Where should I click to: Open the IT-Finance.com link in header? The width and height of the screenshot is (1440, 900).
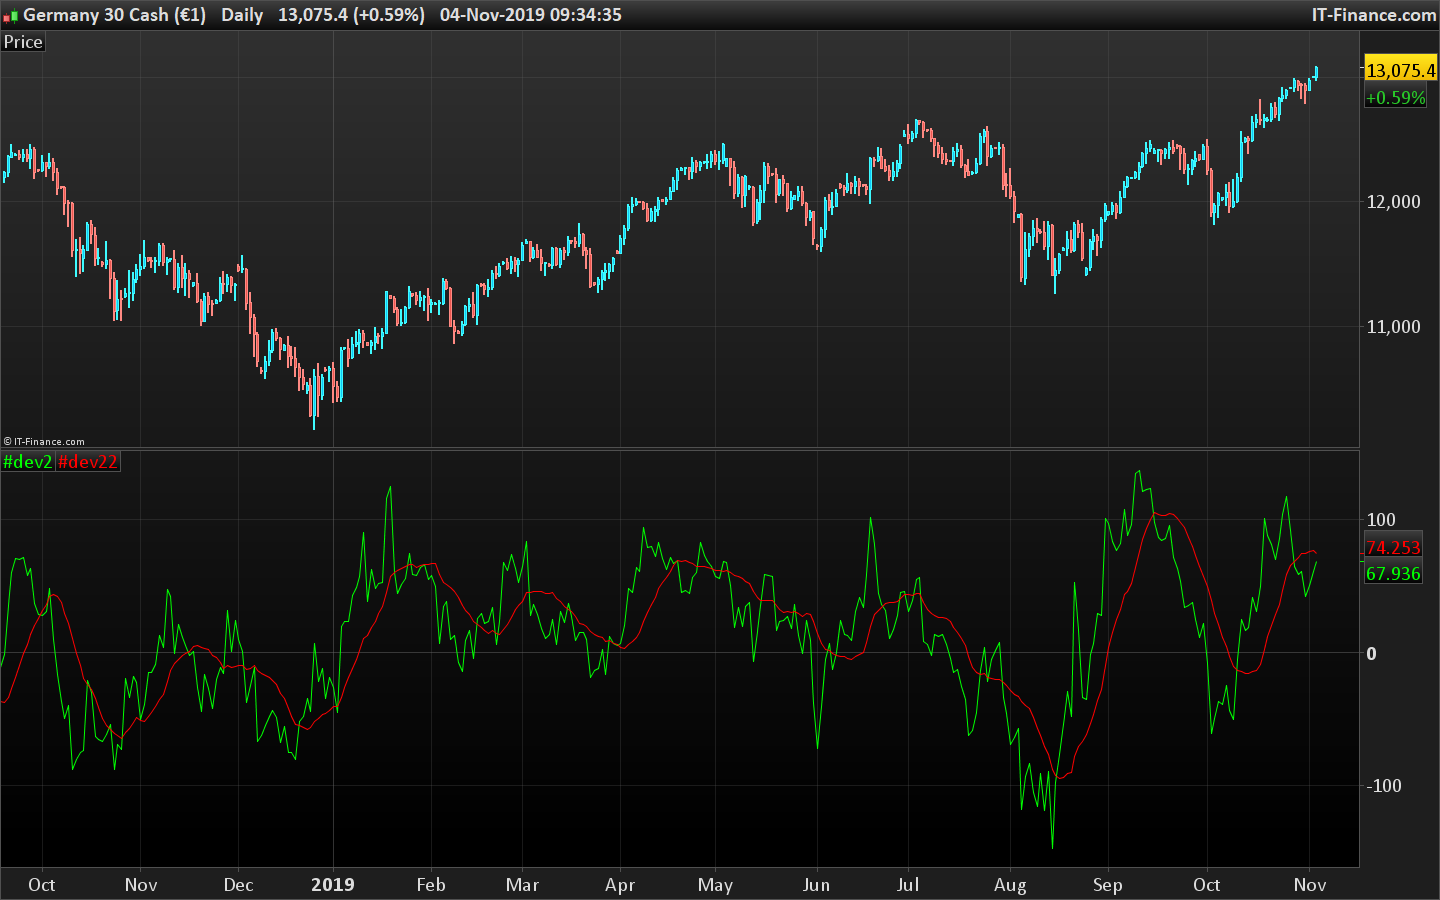coord(1374,15)
